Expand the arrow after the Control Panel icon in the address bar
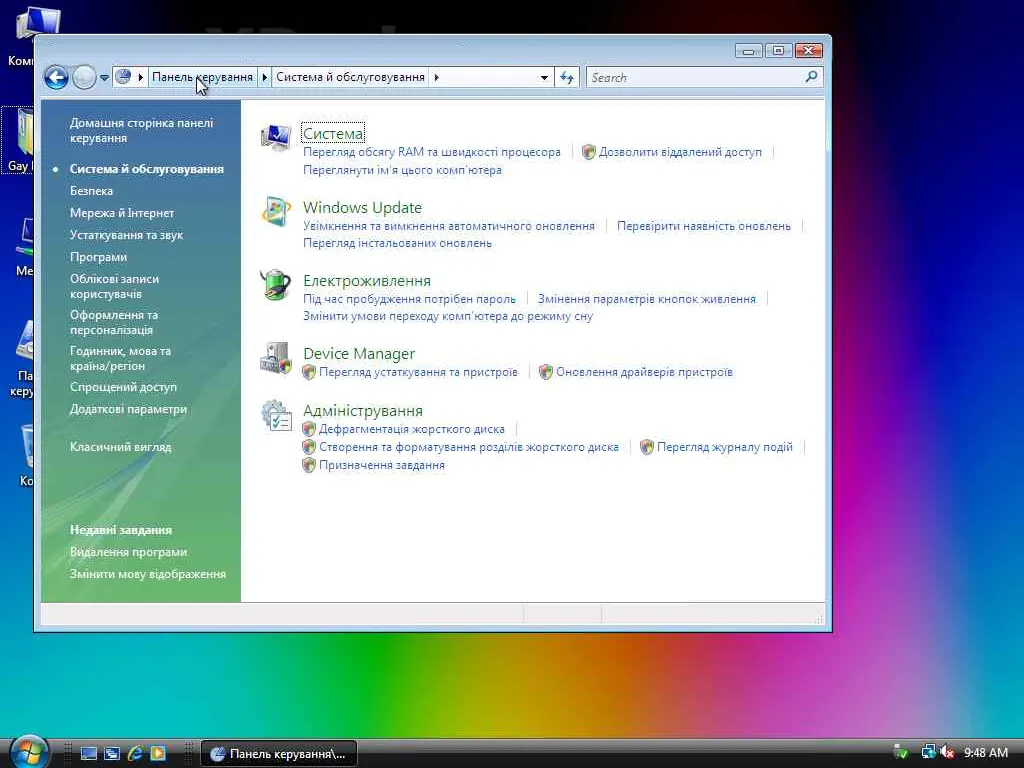The height and width of the screenshot is (768, 1024). [x=140, y=77]
